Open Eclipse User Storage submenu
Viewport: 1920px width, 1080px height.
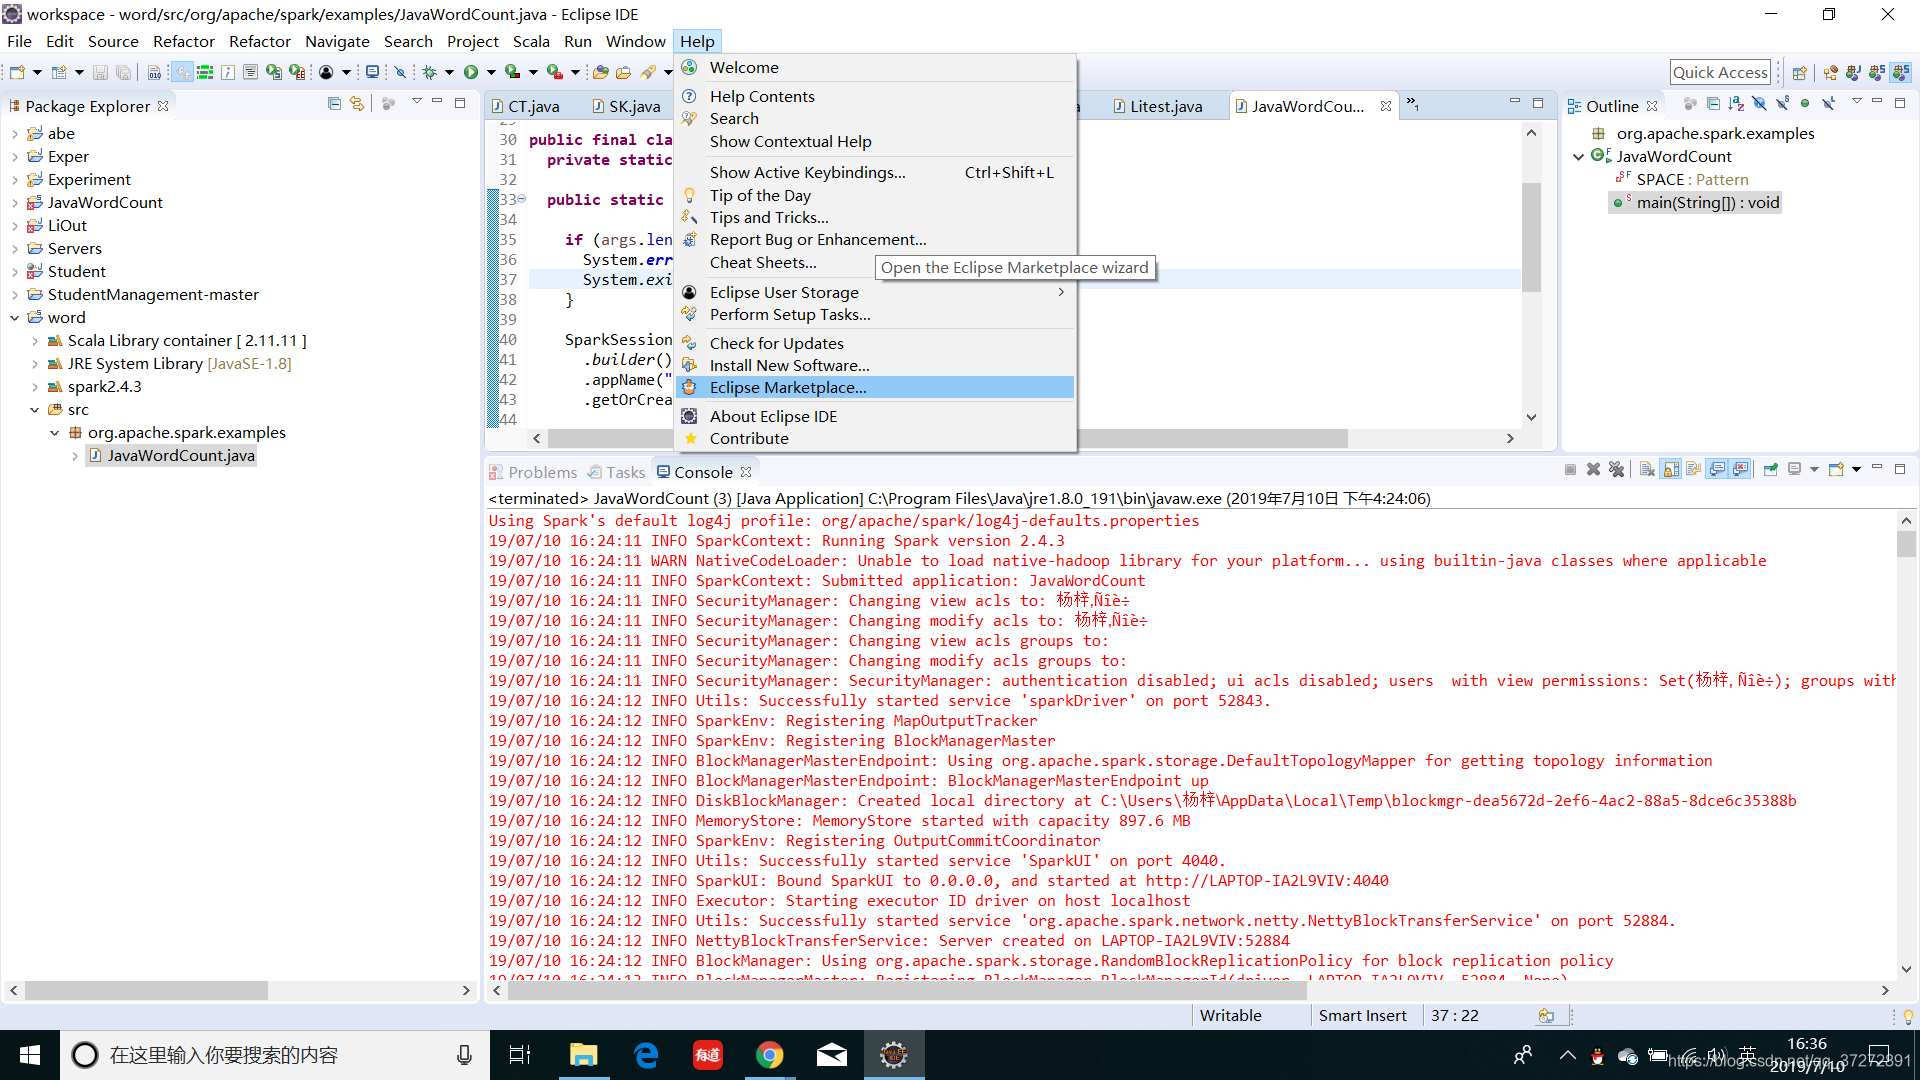click(x=875, y=293)
